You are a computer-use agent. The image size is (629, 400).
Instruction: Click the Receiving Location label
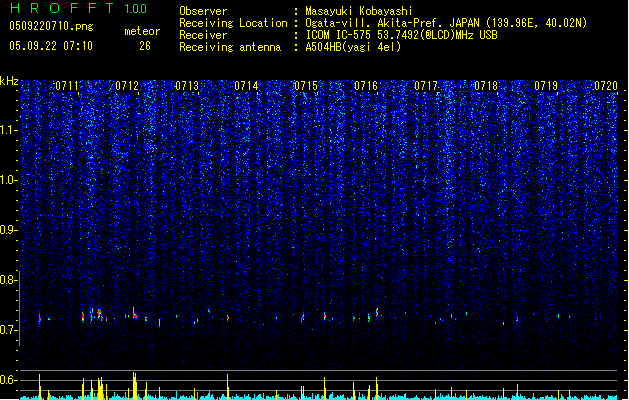[x=233, y=23]
